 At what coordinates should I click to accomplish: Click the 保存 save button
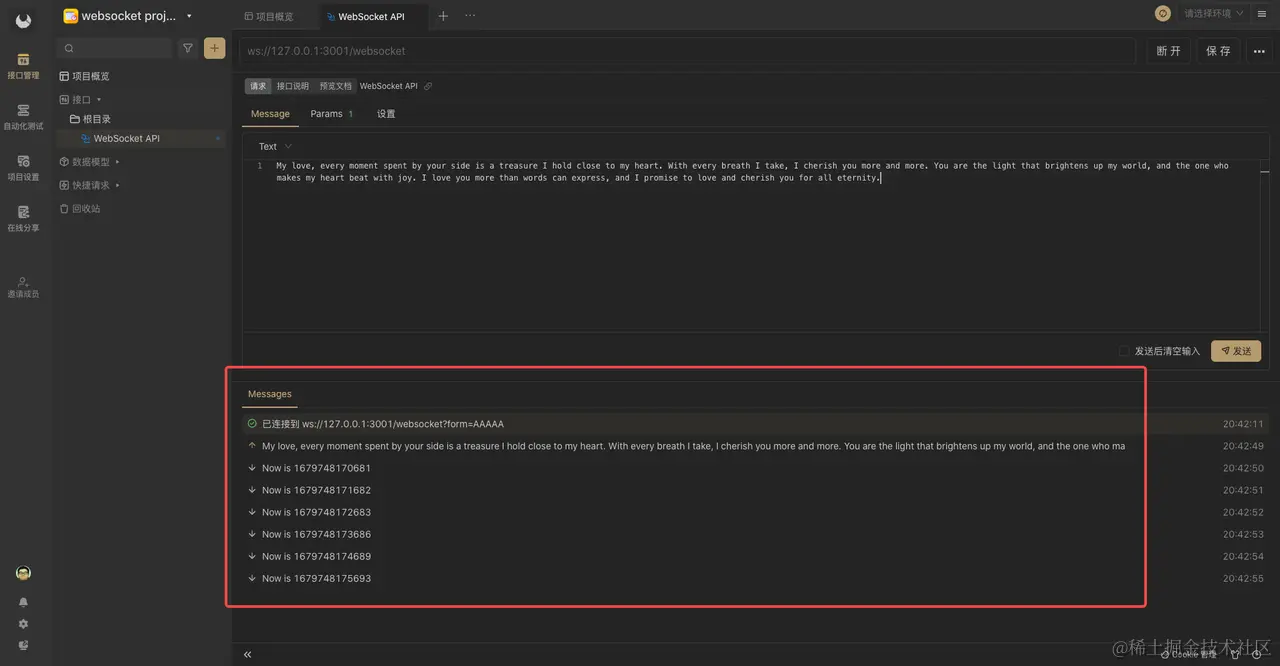(x=1217, y=50)
